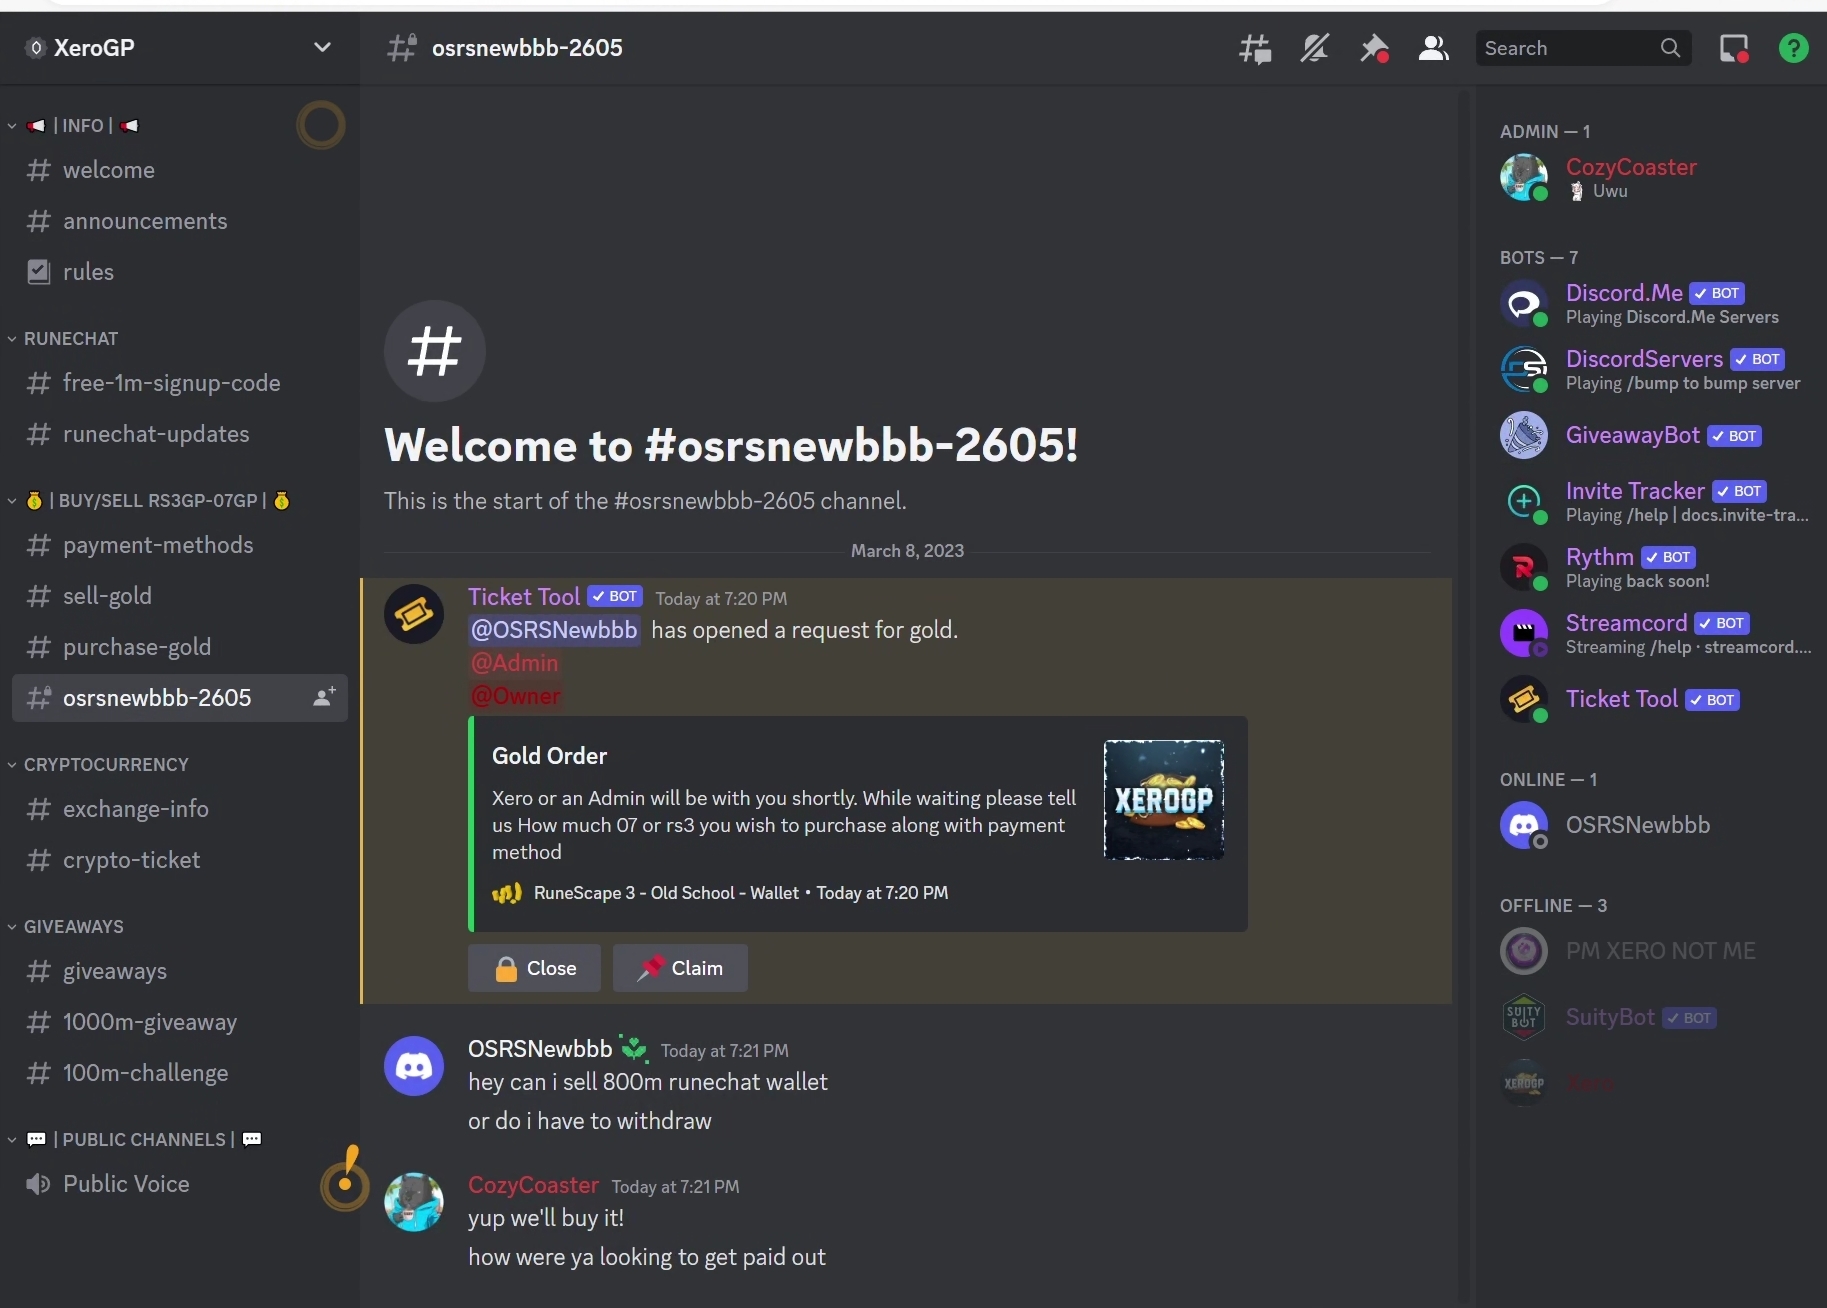Click the add members icon on osrsnewbbb-2605
The height and width of the screenshot is (1308, 1827).
coord(324,697)
